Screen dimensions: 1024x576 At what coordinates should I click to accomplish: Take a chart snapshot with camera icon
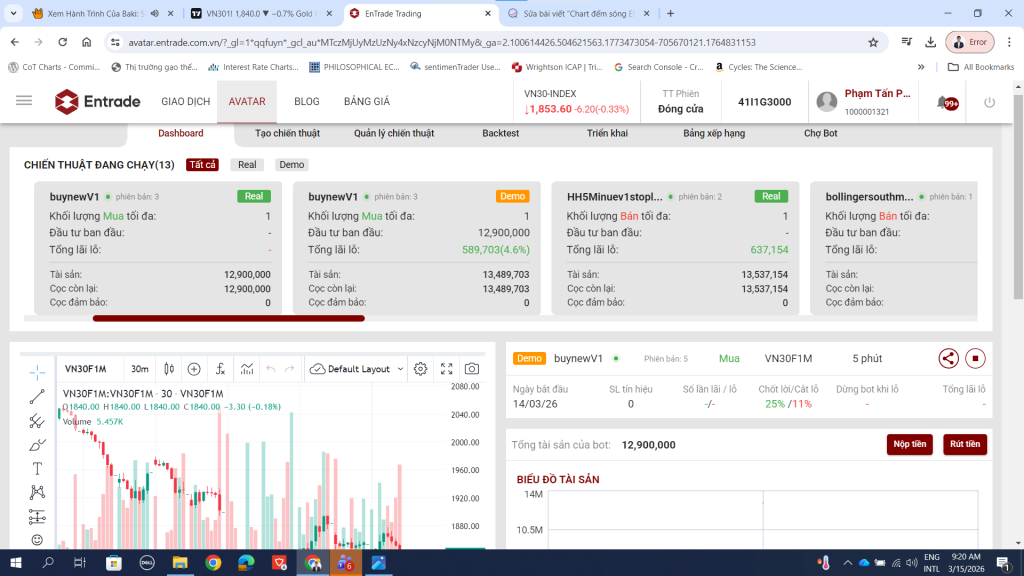472,369
